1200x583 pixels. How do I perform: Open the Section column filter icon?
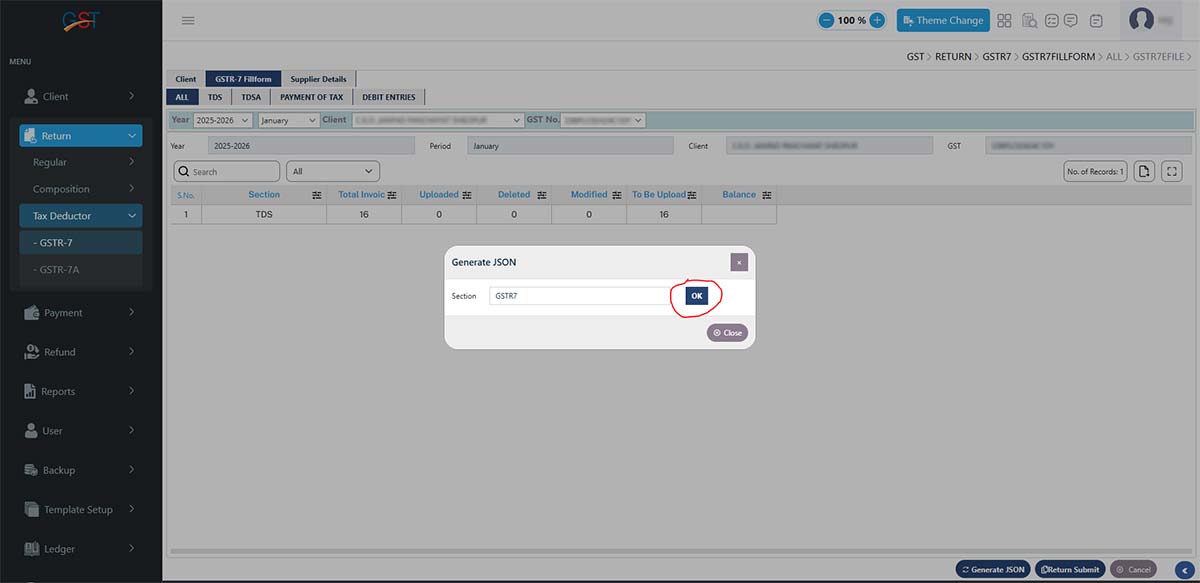(x=316, y=195)
